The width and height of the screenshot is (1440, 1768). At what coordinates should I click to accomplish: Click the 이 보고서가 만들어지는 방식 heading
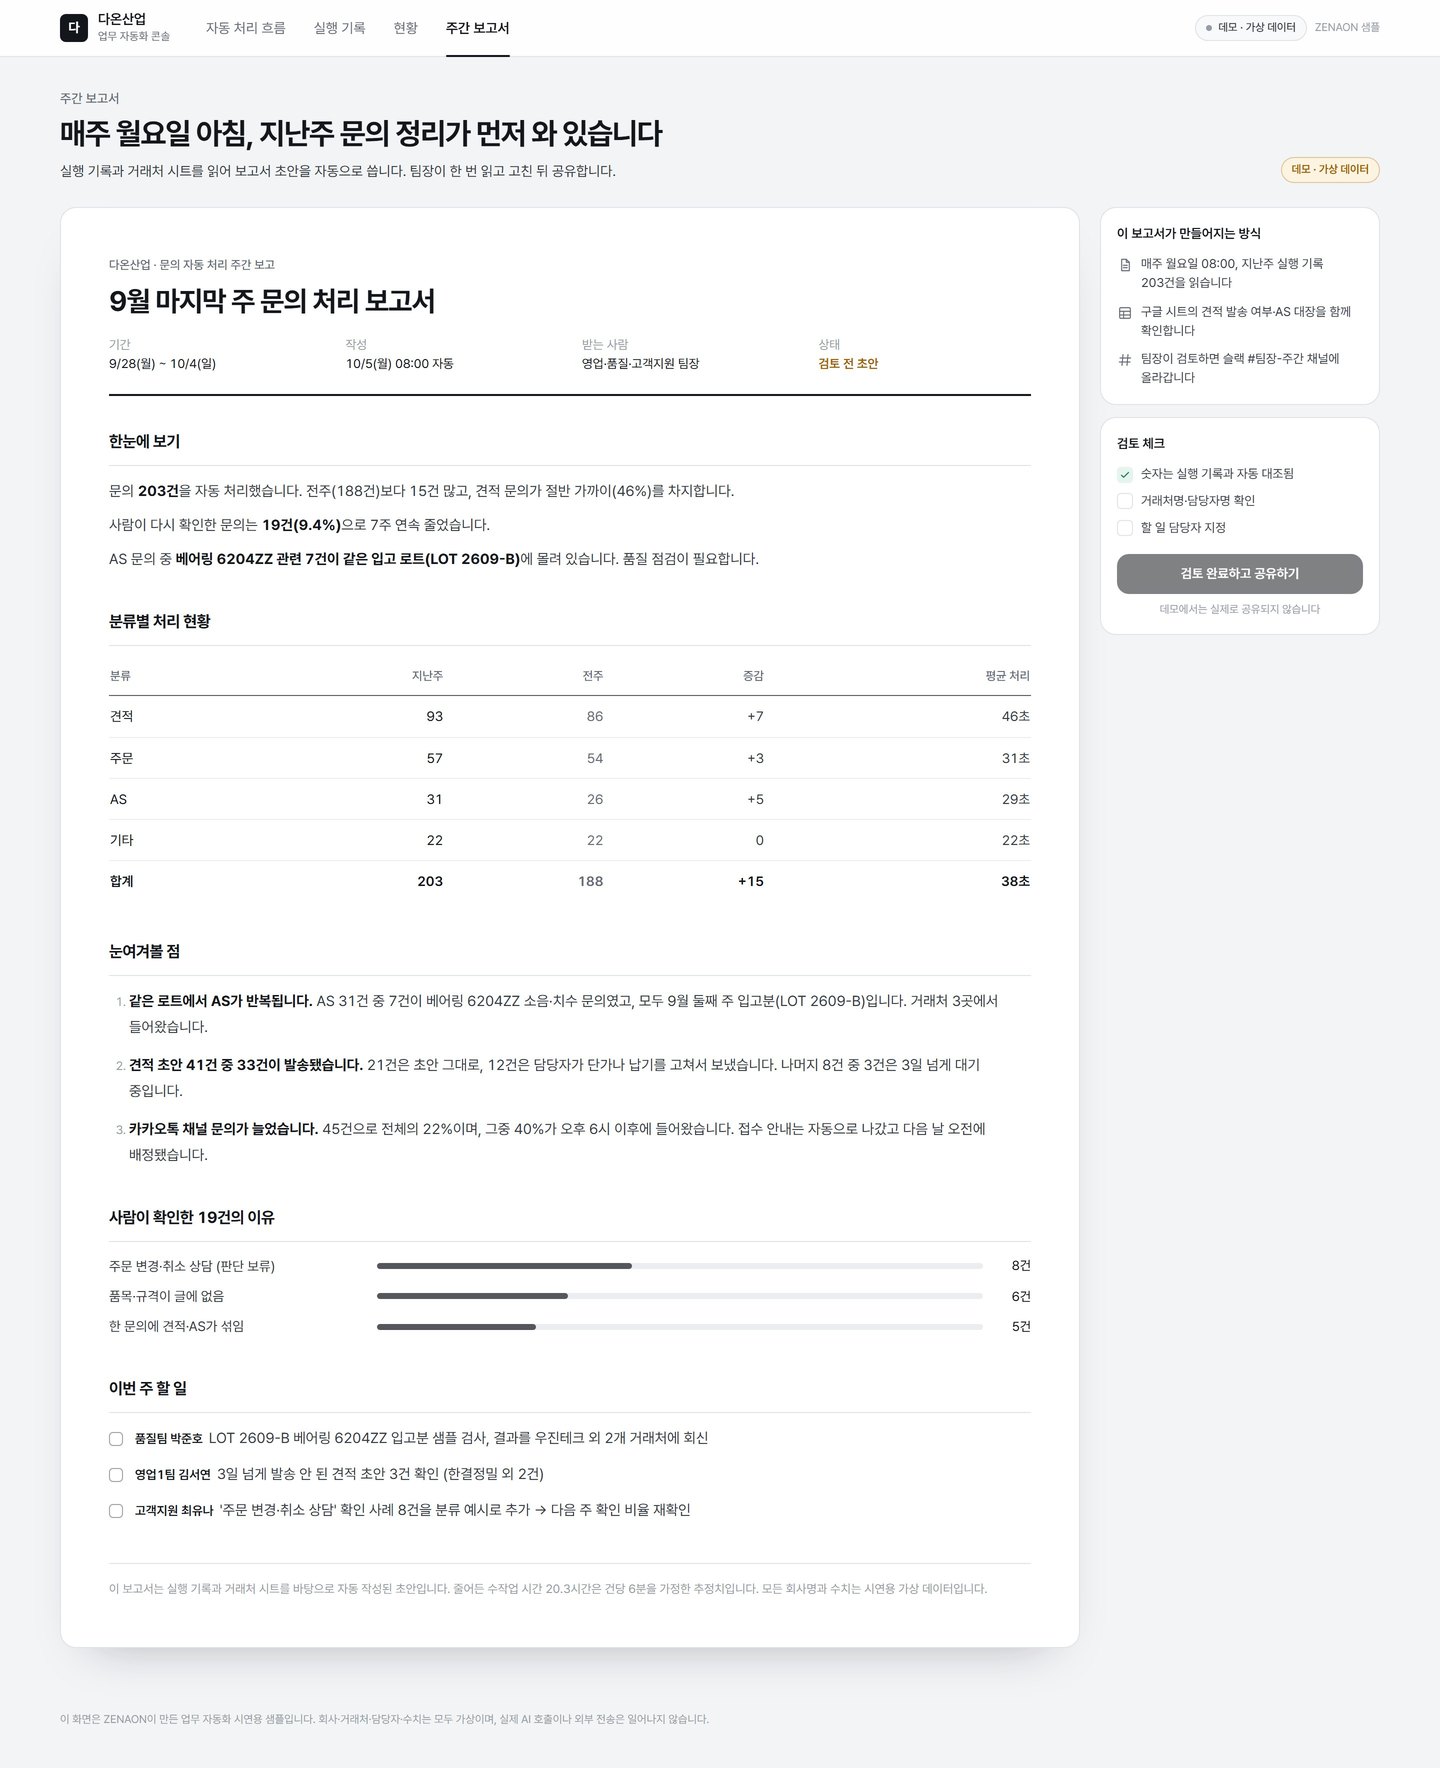coord(1189,234)
